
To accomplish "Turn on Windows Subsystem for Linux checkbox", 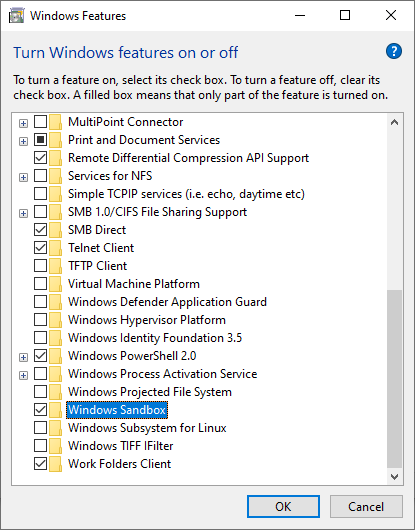I will [41, 428].
